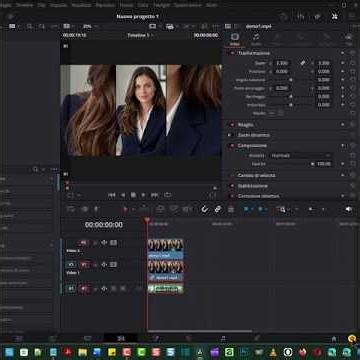The image size is (360, 360).
Task: Toggle the Stabilizzazione enable switch
Action: click(232, 186)
